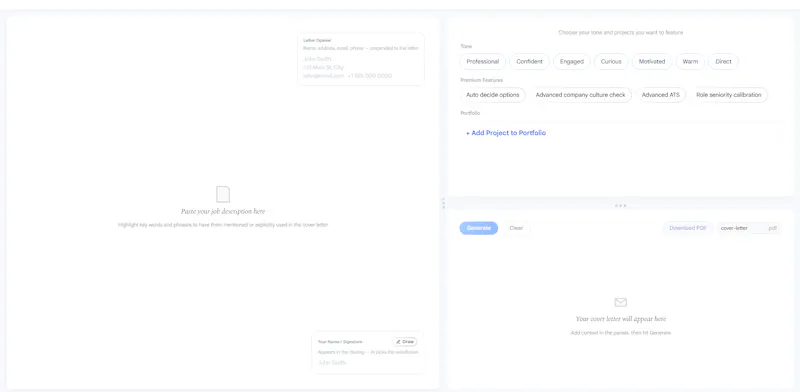Click the Download PDF button

pyautogui.click(x=688, y=228)
